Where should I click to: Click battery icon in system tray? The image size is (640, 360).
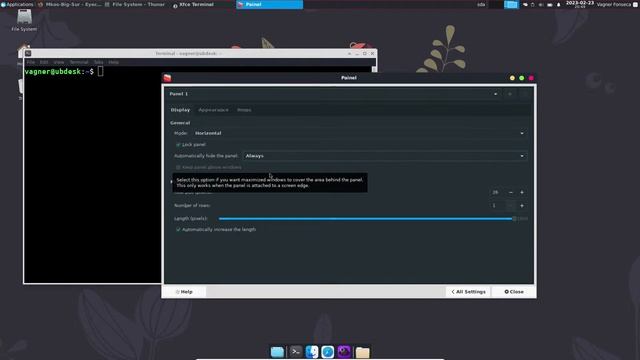coord(550,4)
